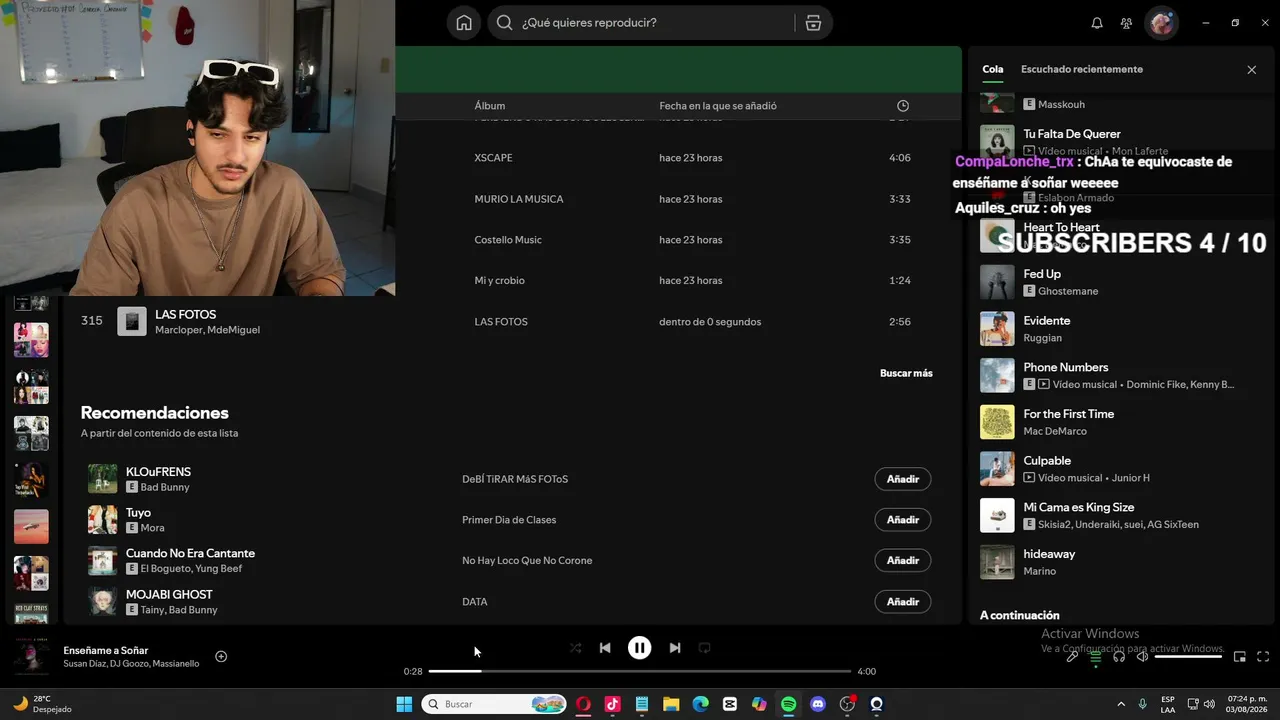Click Buscar más link
1280x720 pixels.
coord(906,373)
